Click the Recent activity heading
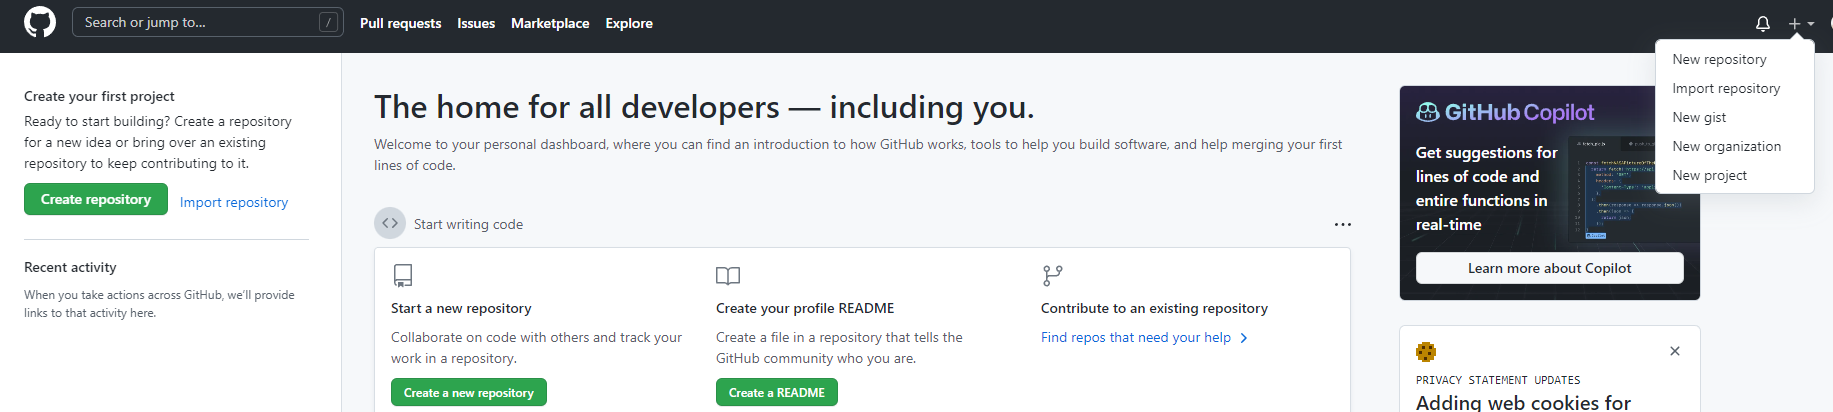Screen dimensions: 1833x412 [70, 267]
